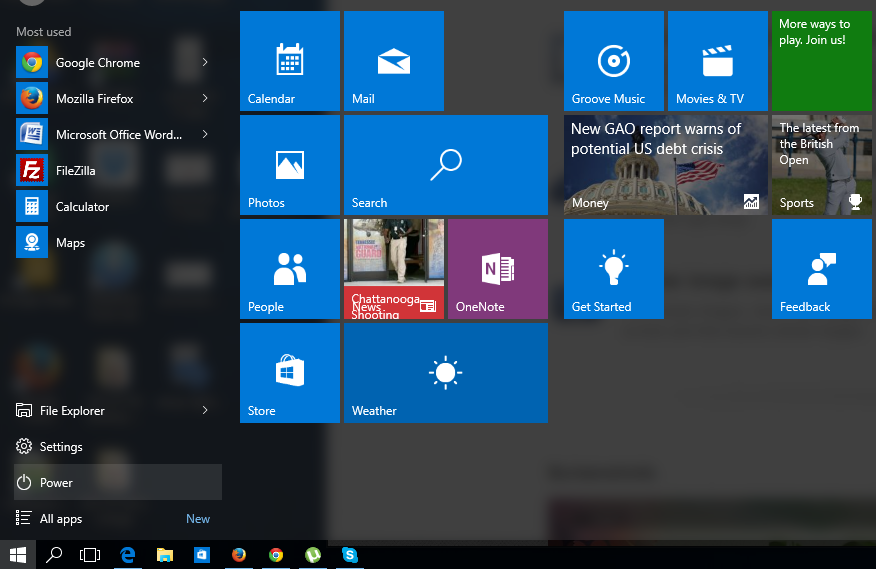
Task: Open Firefox from the taskbar
Action: (x=239, y=554)
